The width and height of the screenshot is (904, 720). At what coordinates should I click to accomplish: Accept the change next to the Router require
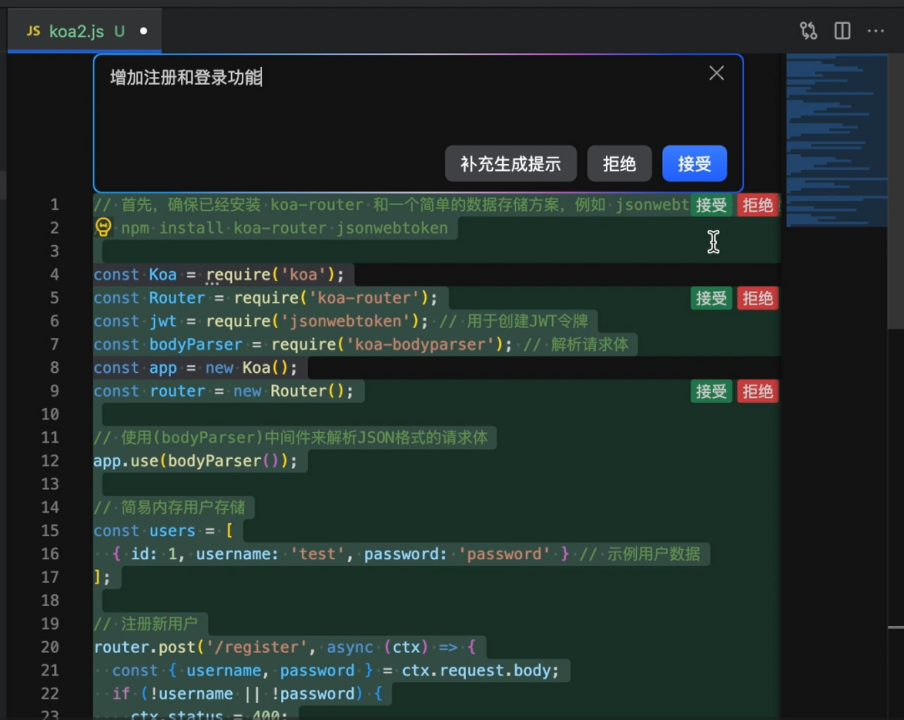point(711,297)
